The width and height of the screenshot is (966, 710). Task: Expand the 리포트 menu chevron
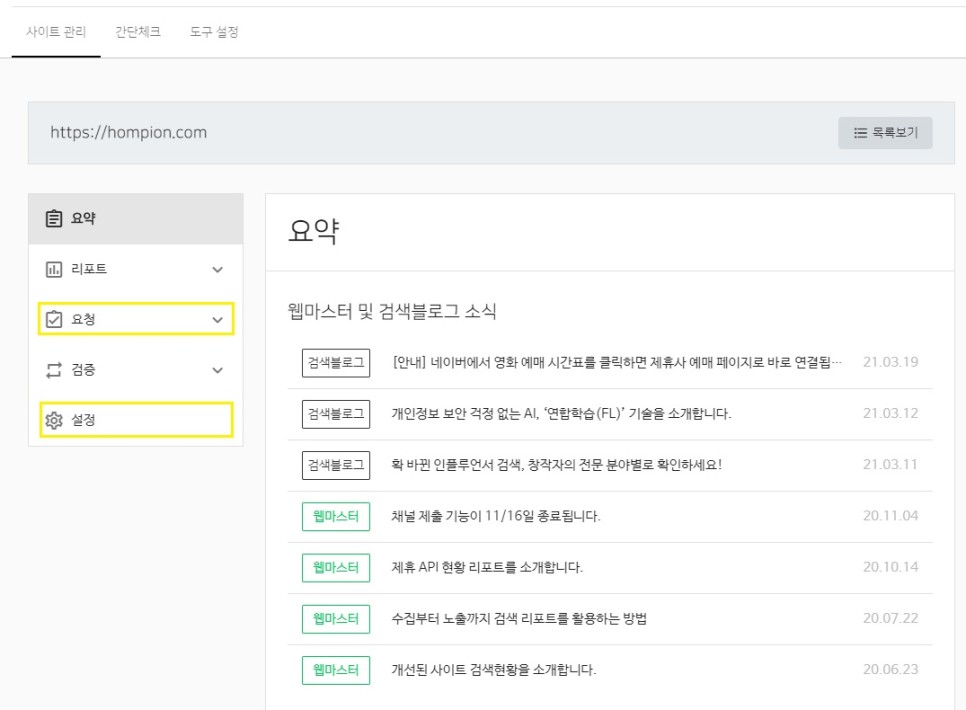pos(218,269)
